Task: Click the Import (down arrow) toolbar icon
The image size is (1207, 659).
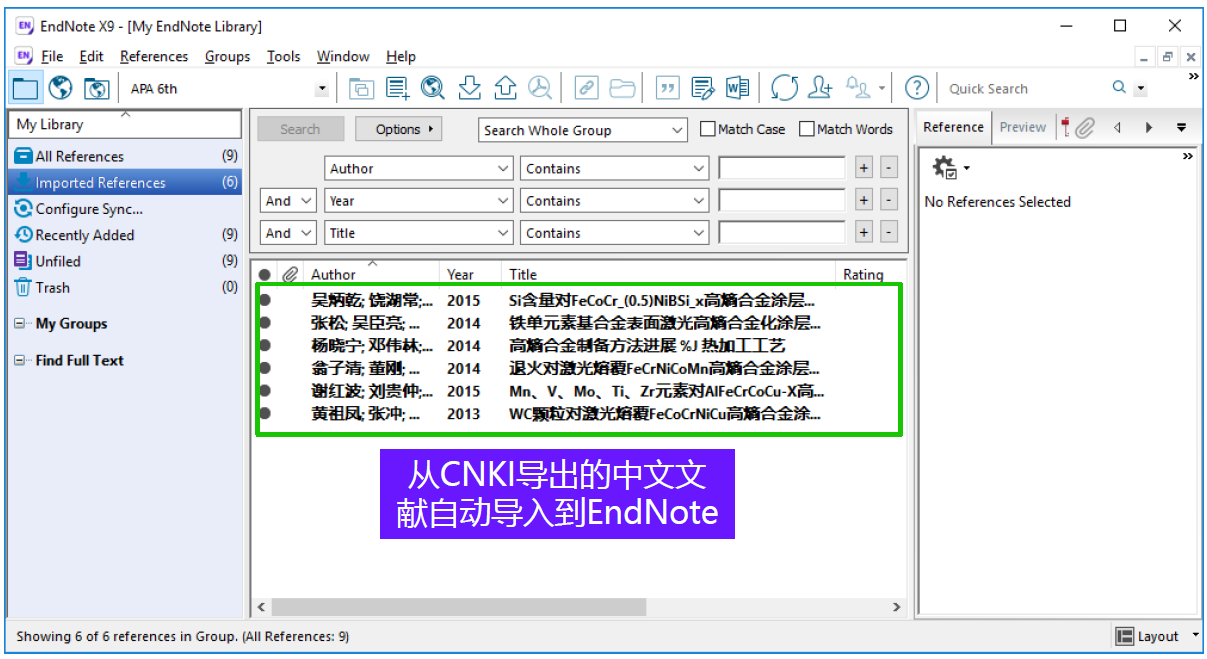Action: [x=470, y=88]
